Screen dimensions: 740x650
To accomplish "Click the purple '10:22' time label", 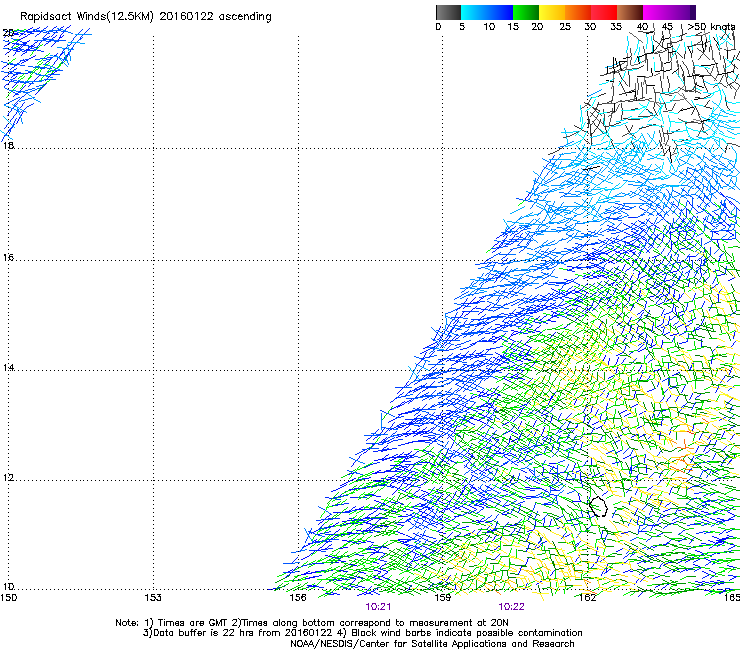I will tap(512, 607).
